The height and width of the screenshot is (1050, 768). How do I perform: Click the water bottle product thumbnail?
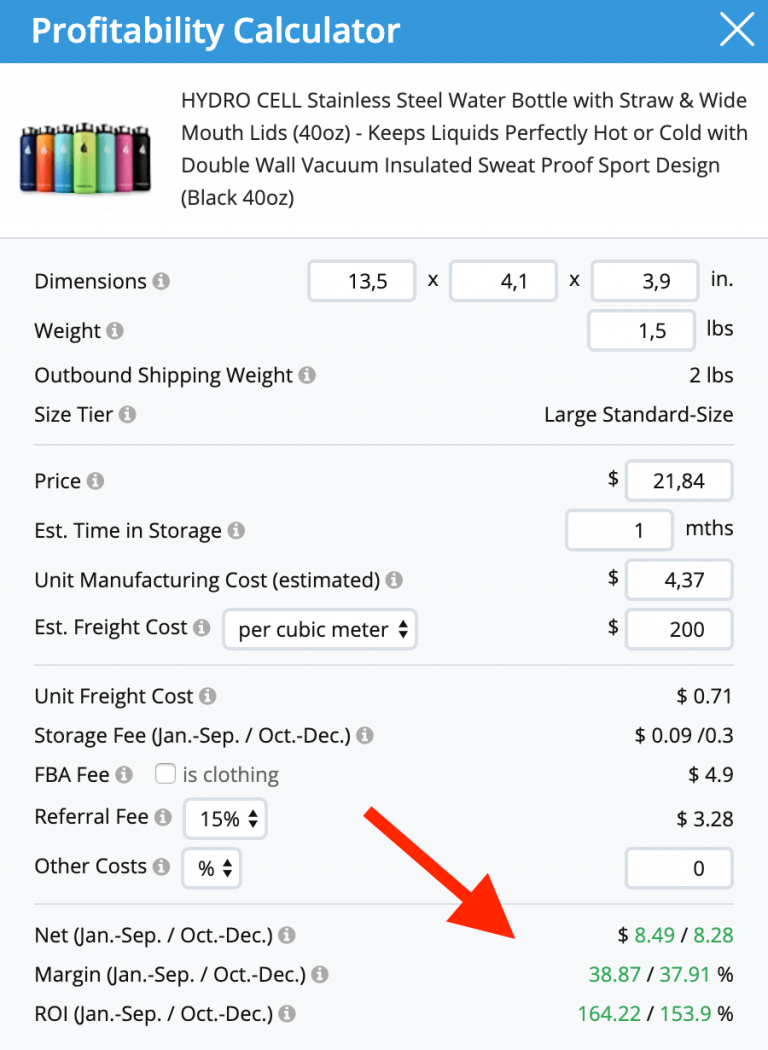[86, 159]
